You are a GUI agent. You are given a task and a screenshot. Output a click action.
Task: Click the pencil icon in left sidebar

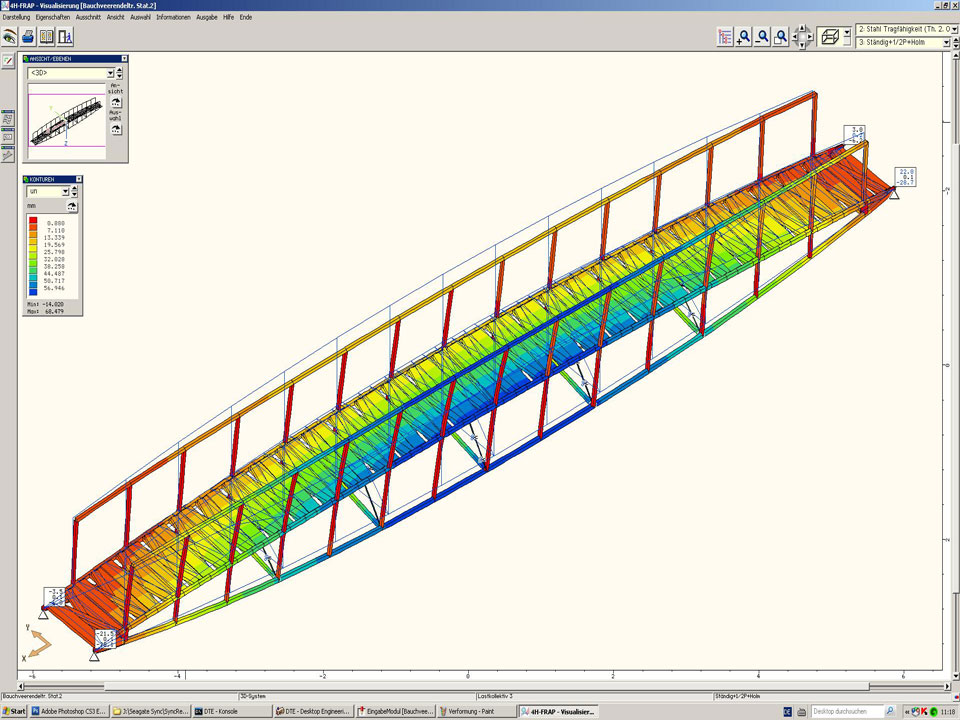click(8, 61)
